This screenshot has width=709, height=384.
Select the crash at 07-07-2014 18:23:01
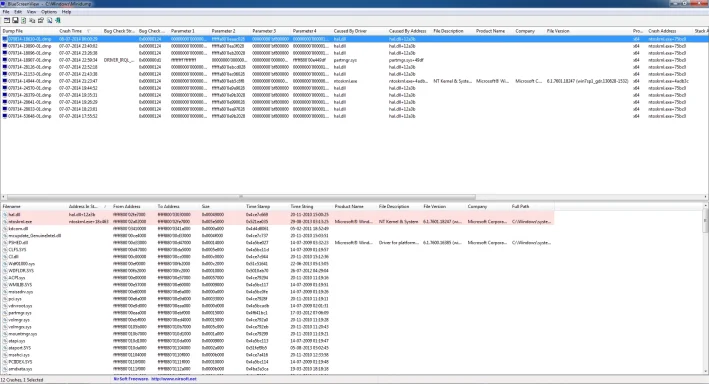(x=354, y=109)
